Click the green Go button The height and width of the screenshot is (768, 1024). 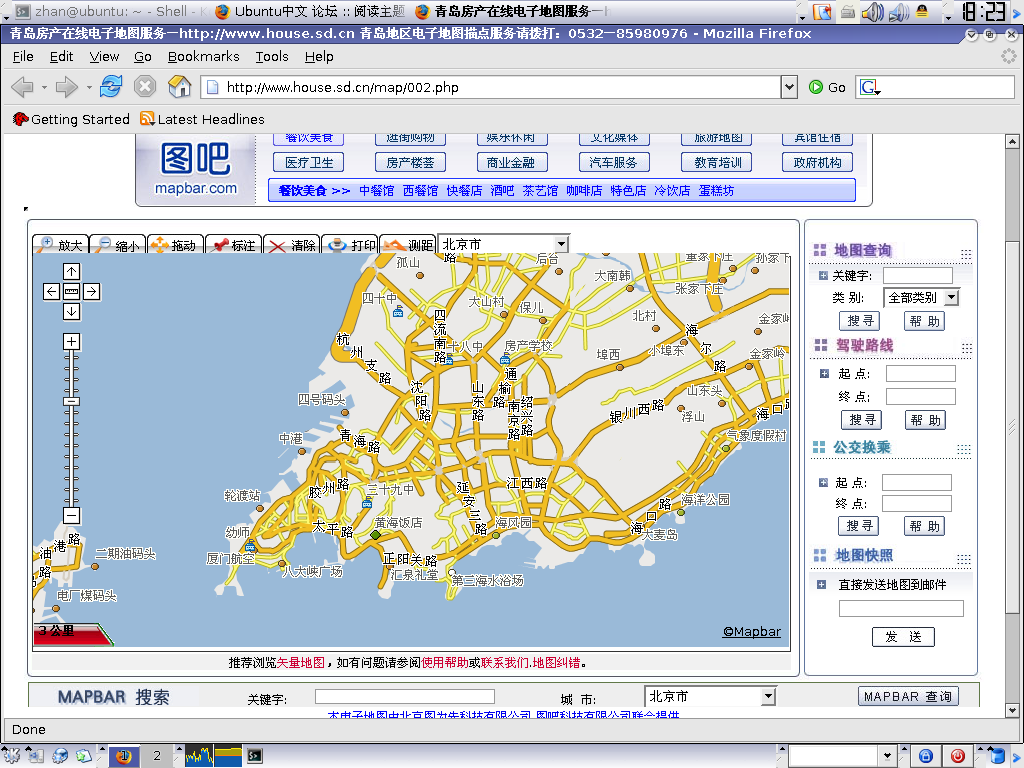pyautogui.click(x=827, y=87)
